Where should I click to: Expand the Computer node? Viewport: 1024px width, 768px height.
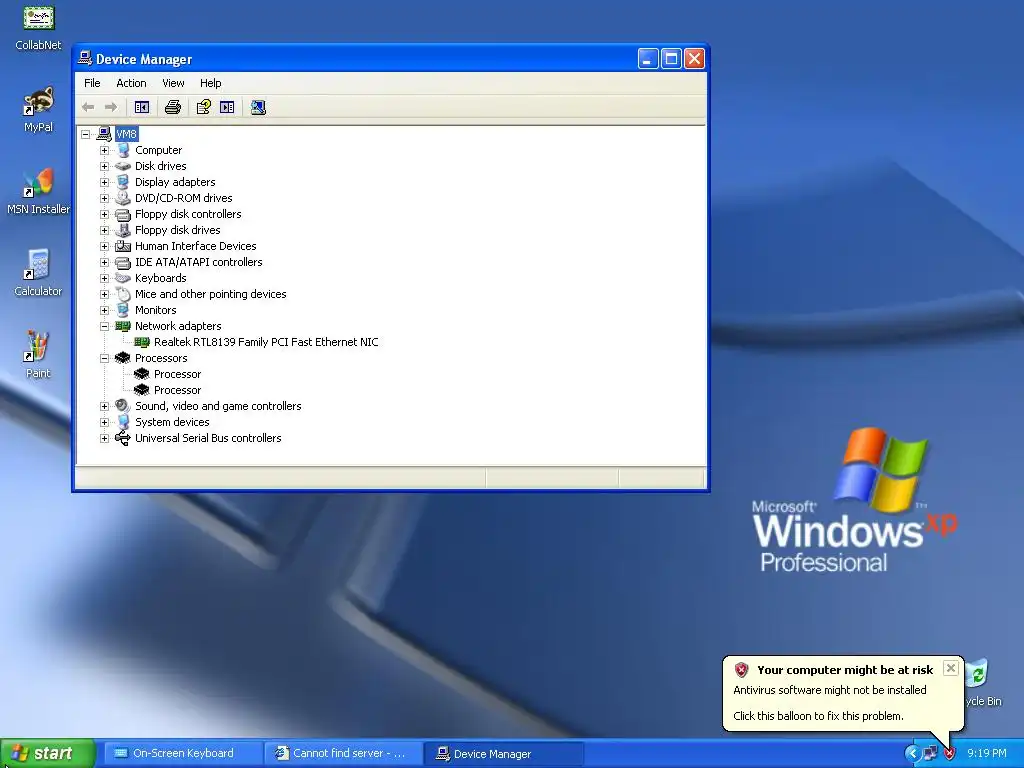[104, 150]
